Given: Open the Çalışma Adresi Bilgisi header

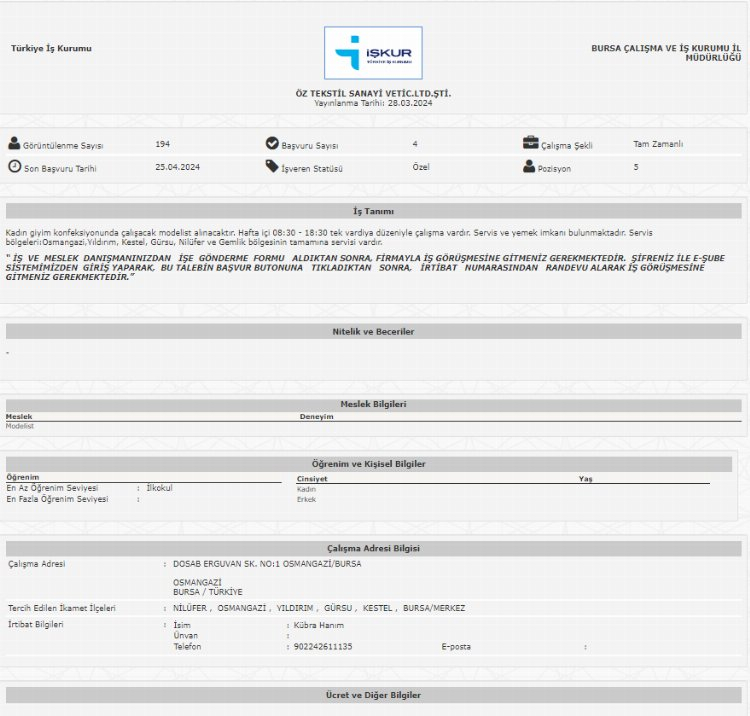Looking at the screenshot, I should (373, 548).
